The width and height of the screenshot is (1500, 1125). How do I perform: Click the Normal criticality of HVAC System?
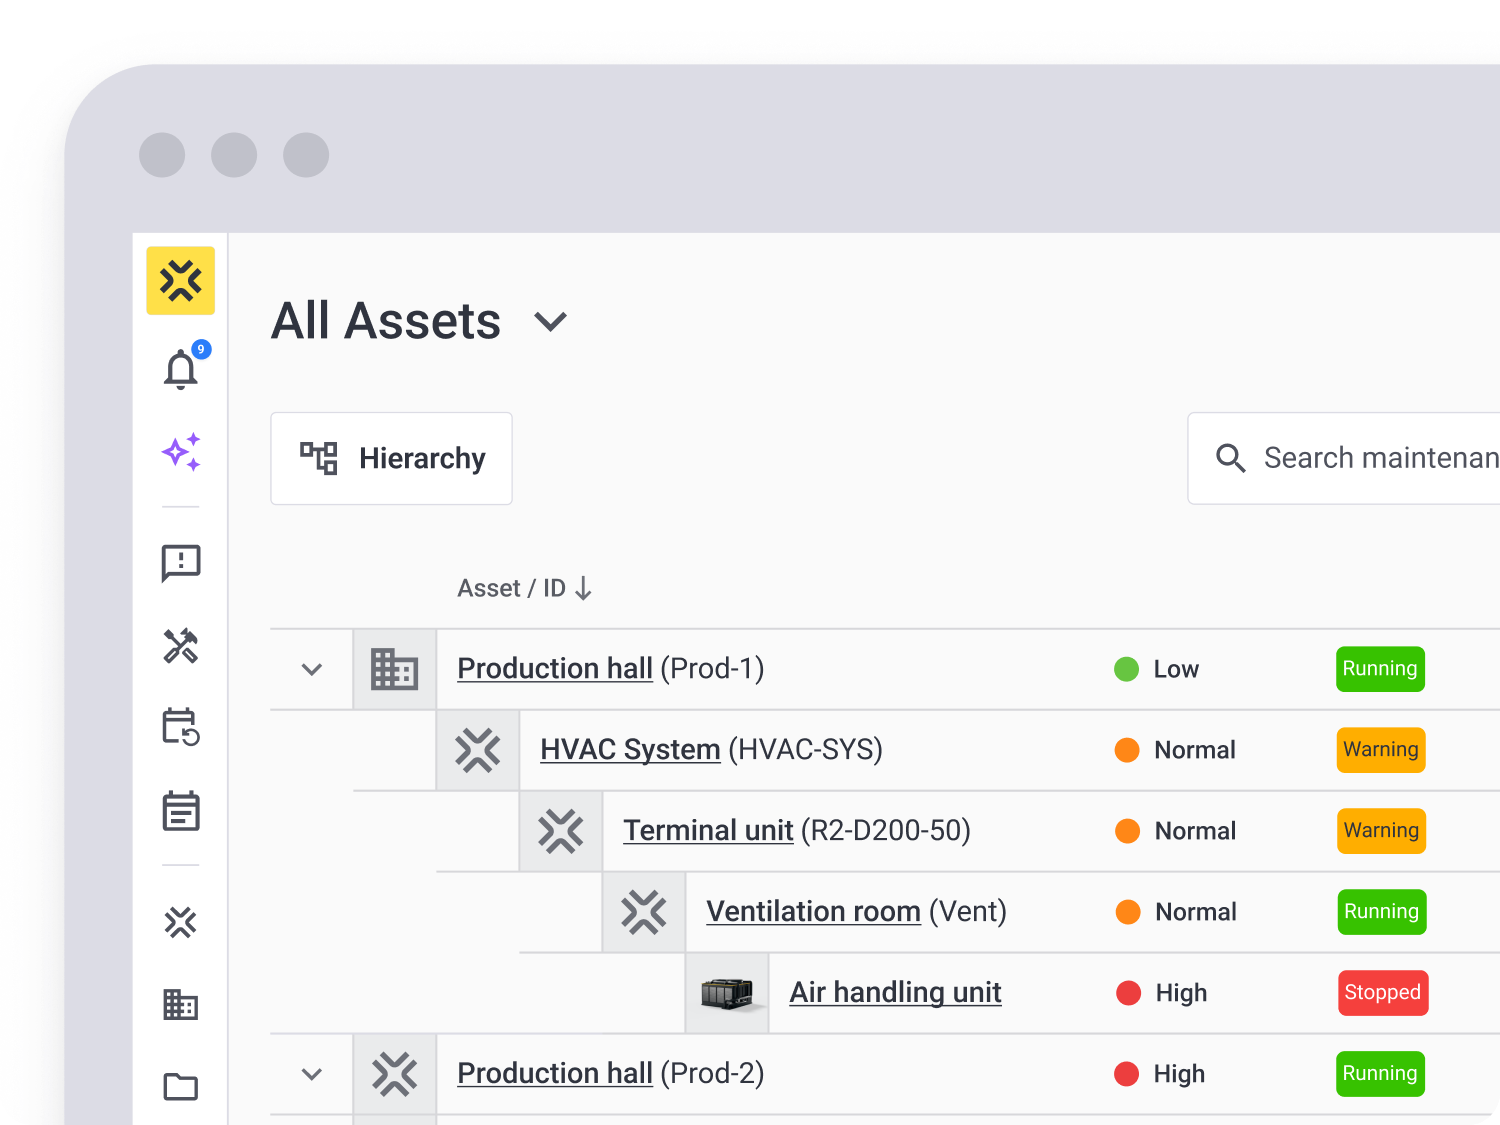(1175, 750)
